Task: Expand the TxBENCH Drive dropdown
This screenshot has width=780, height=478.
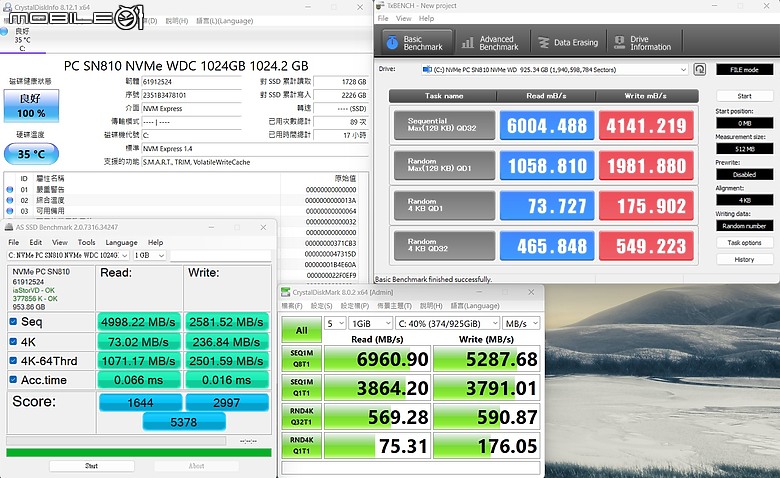Action: coord(683,70)
